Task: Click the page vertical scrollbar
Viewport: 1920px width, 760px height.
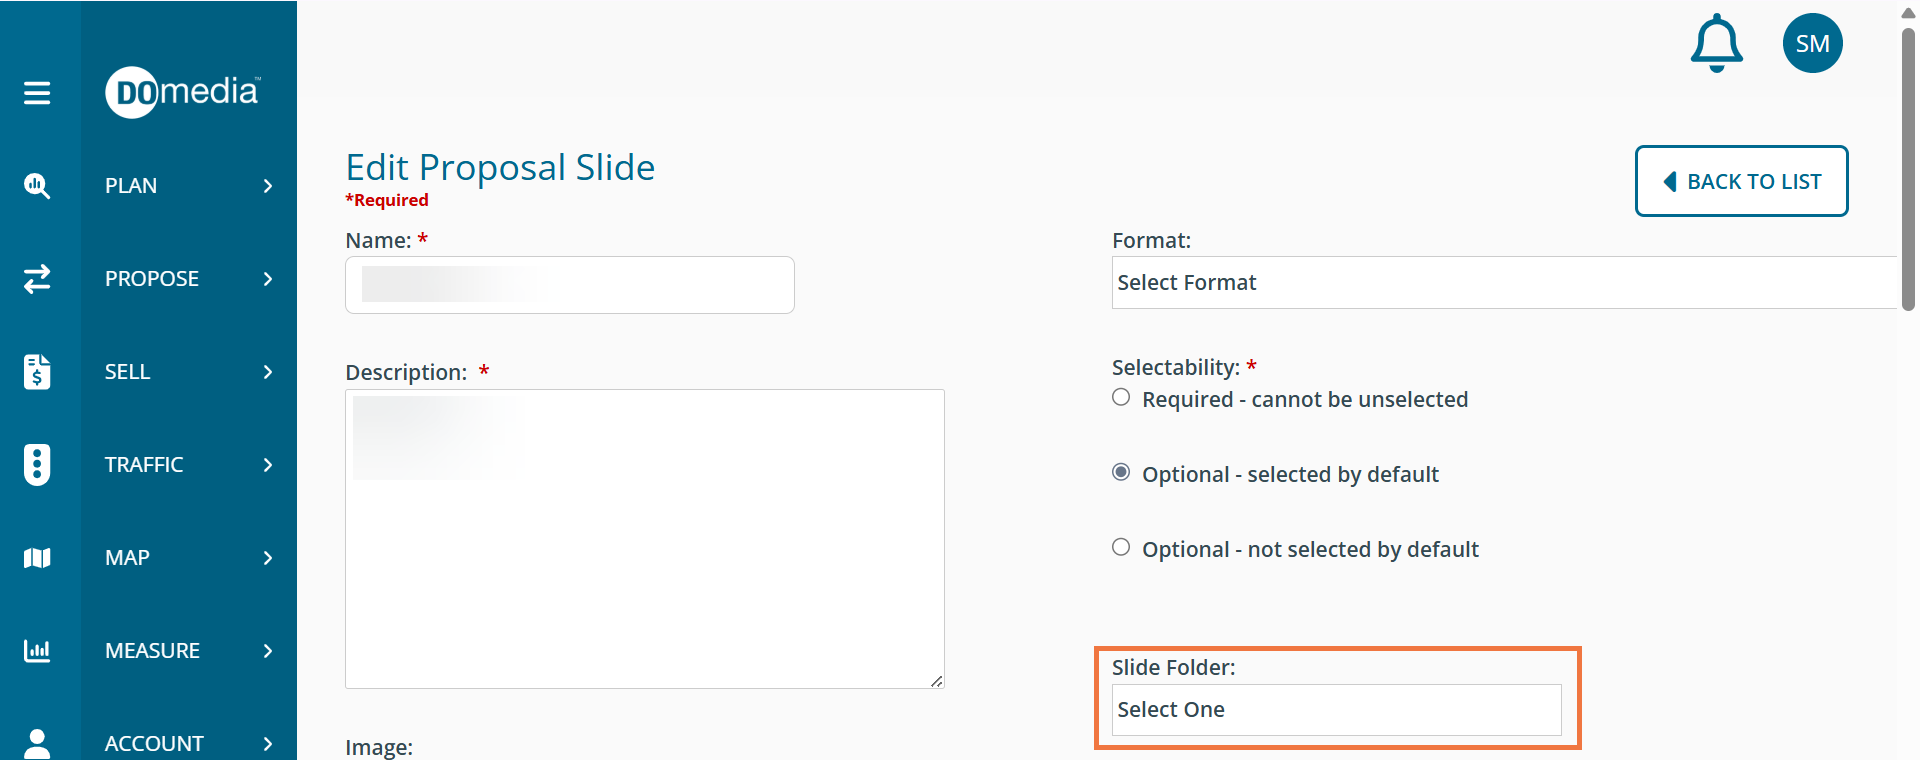Action: click(1908, 170)
